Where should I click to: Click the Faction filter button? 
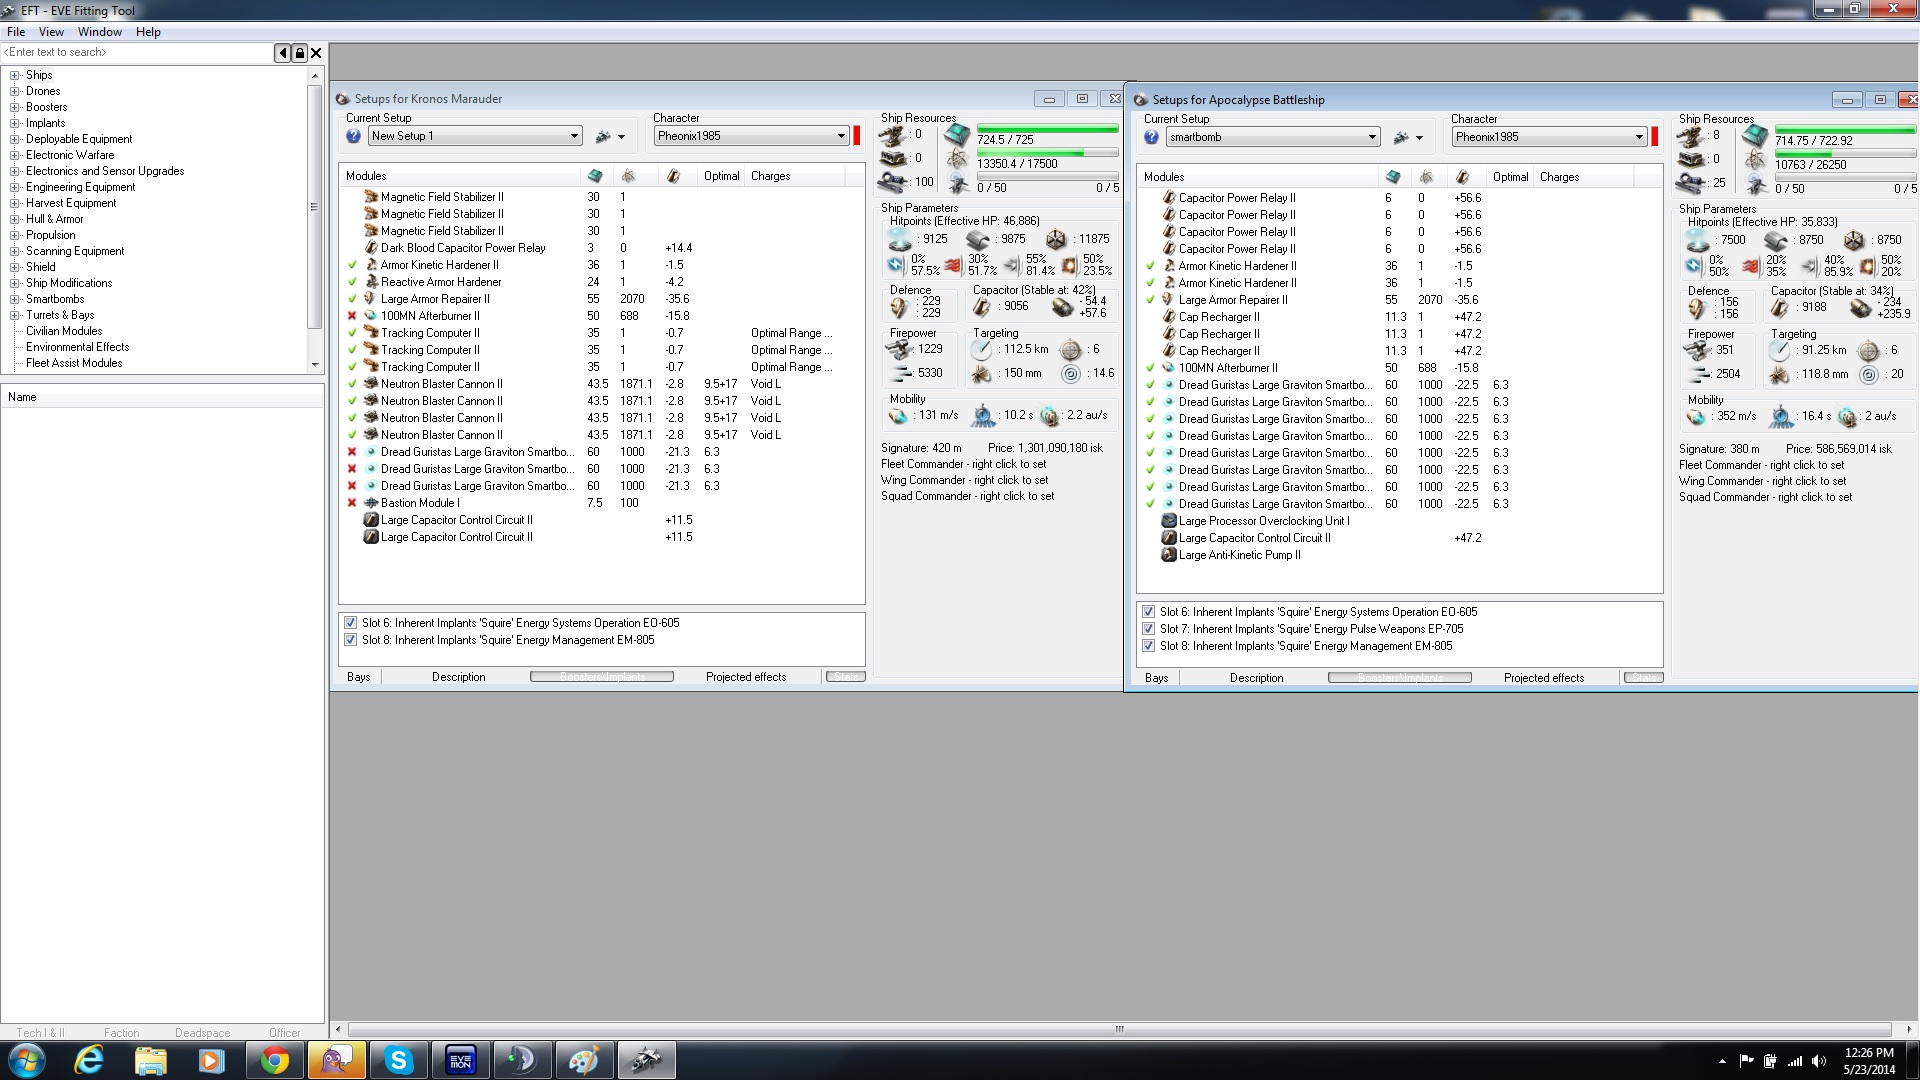pos(121,1033)
